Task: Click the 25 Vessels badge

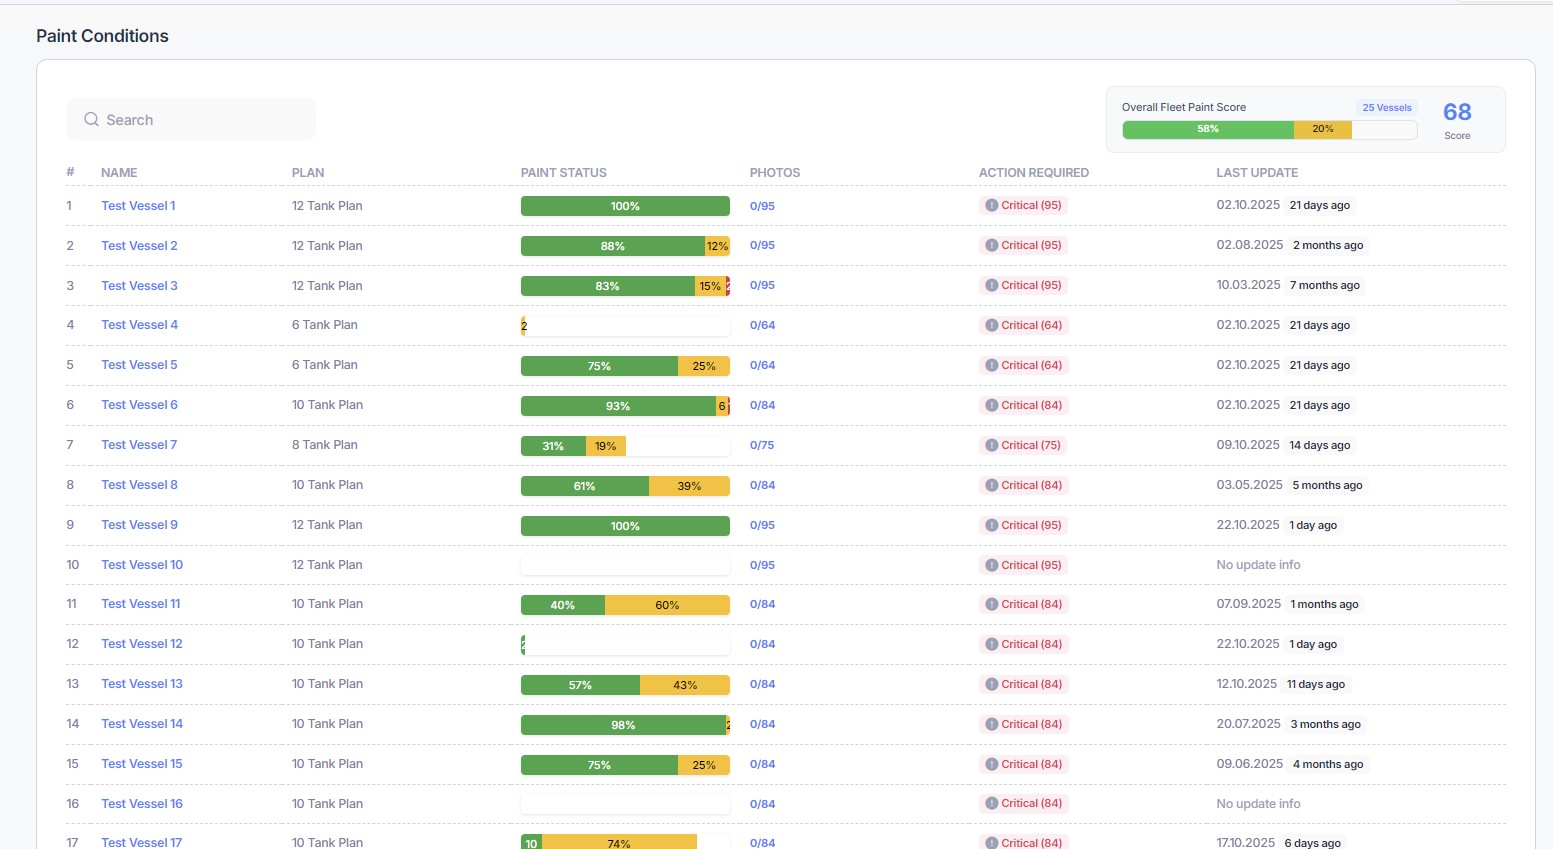Action: [x=1386, y=108]
